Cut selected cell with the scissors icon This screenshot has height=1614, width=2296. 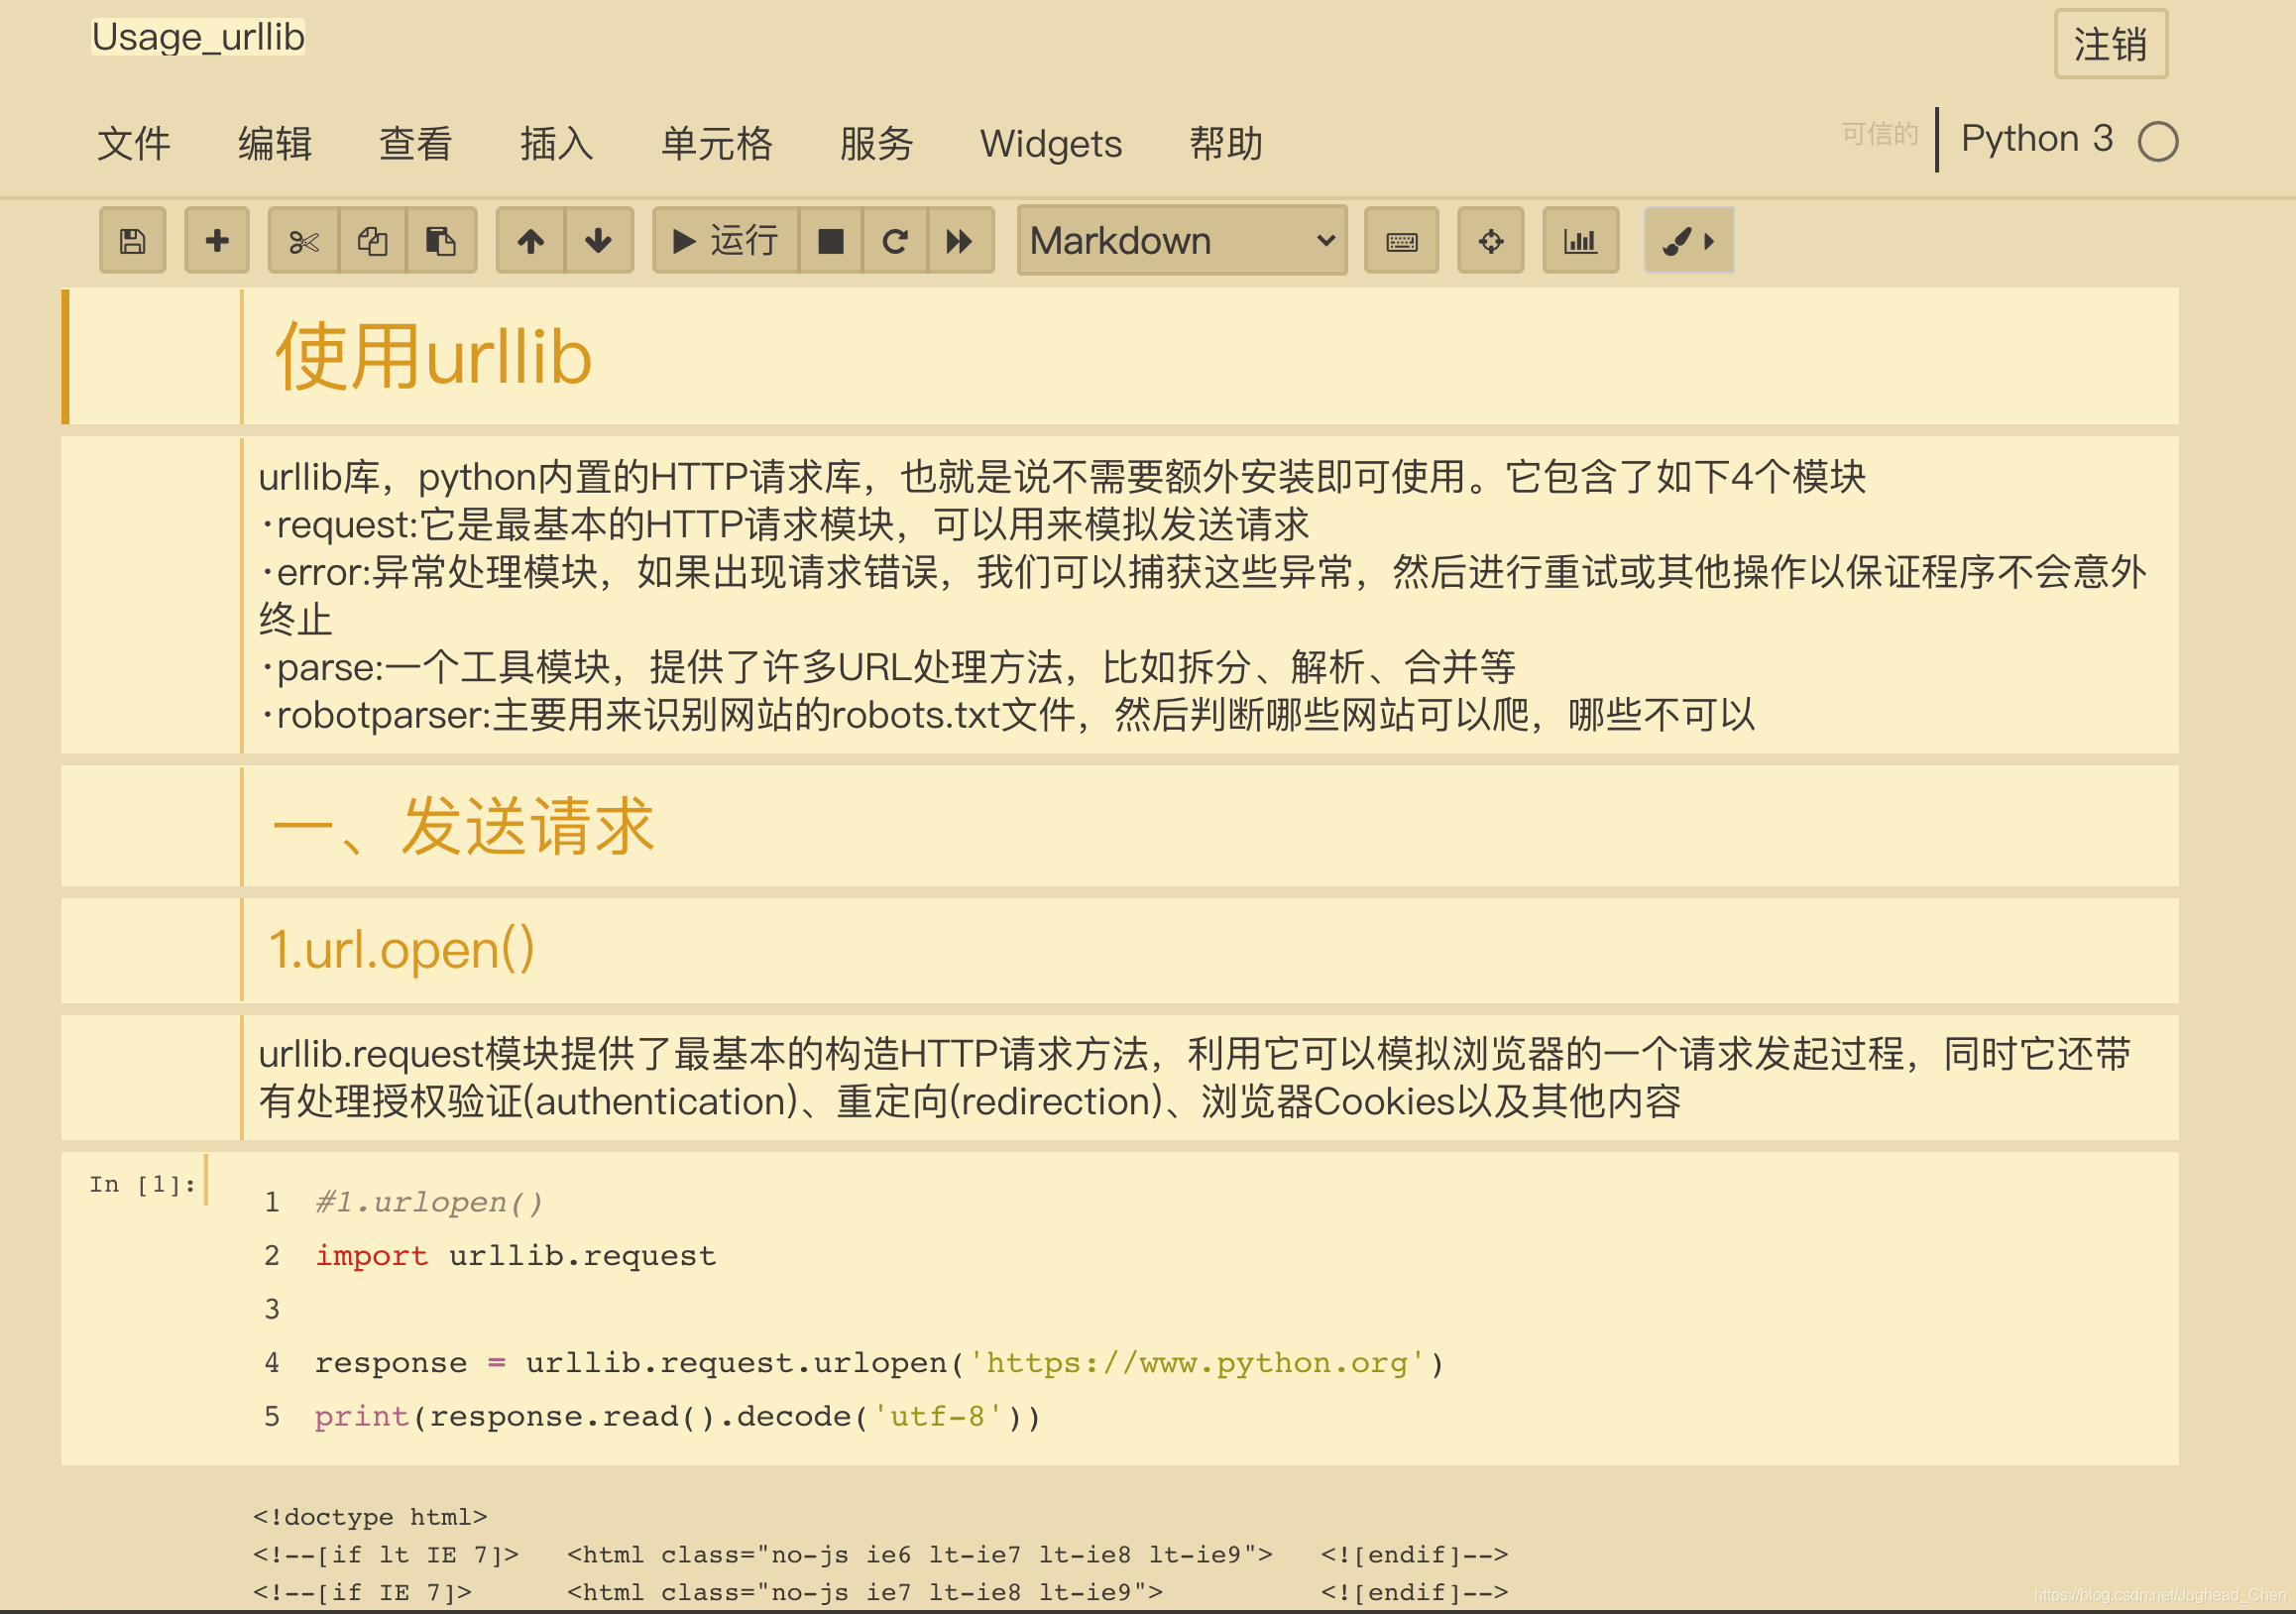click(304, 241)
